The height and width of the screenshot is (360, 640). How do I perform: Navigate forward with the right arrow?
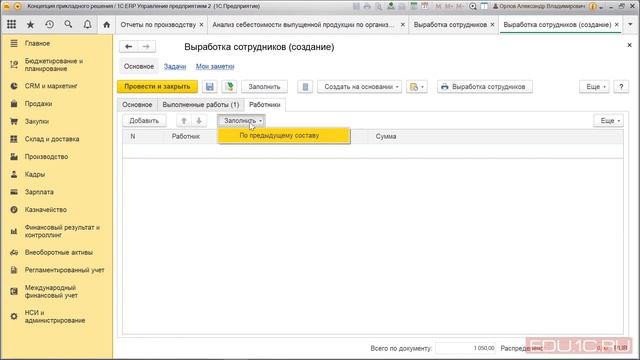(146, 47)
